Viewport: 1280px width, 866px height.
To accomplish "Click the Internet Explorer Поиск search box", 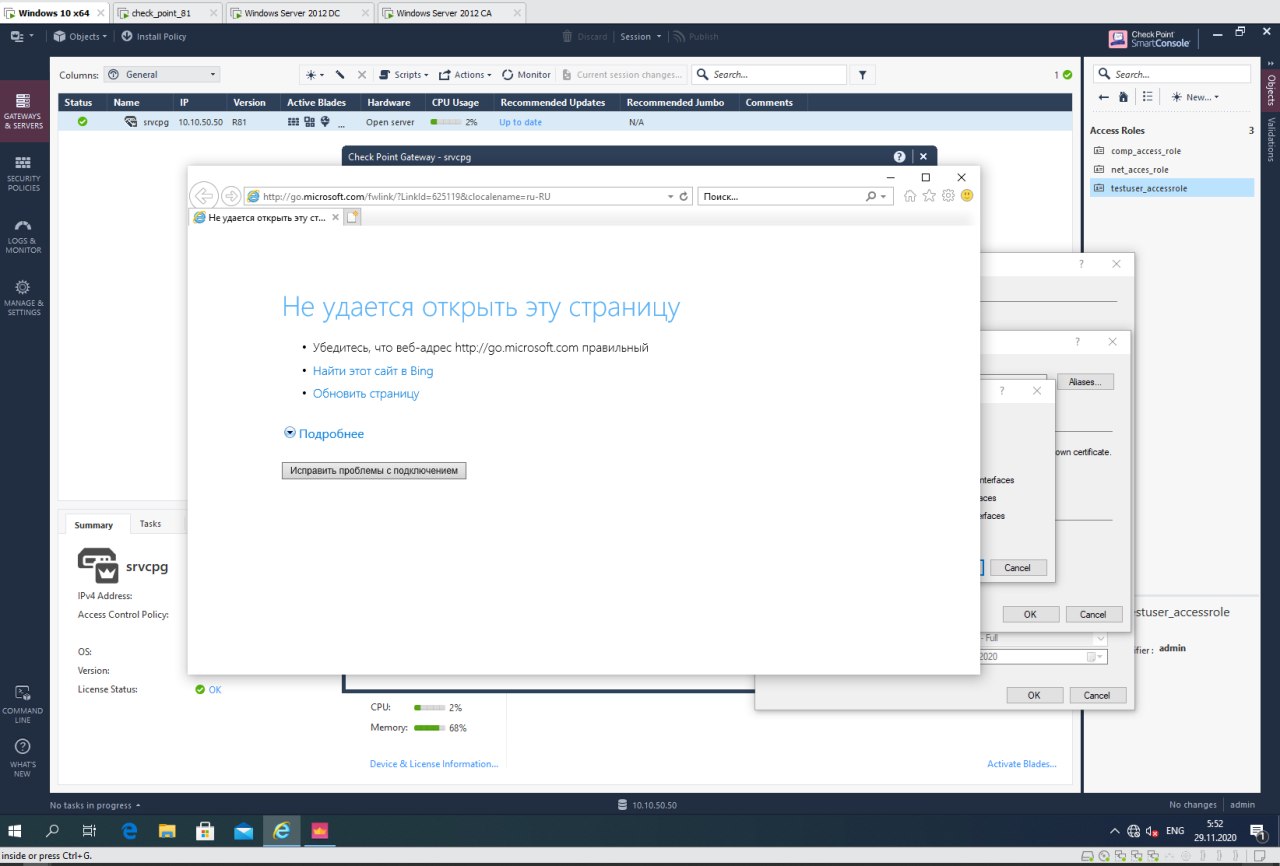I will click(795, 197).
